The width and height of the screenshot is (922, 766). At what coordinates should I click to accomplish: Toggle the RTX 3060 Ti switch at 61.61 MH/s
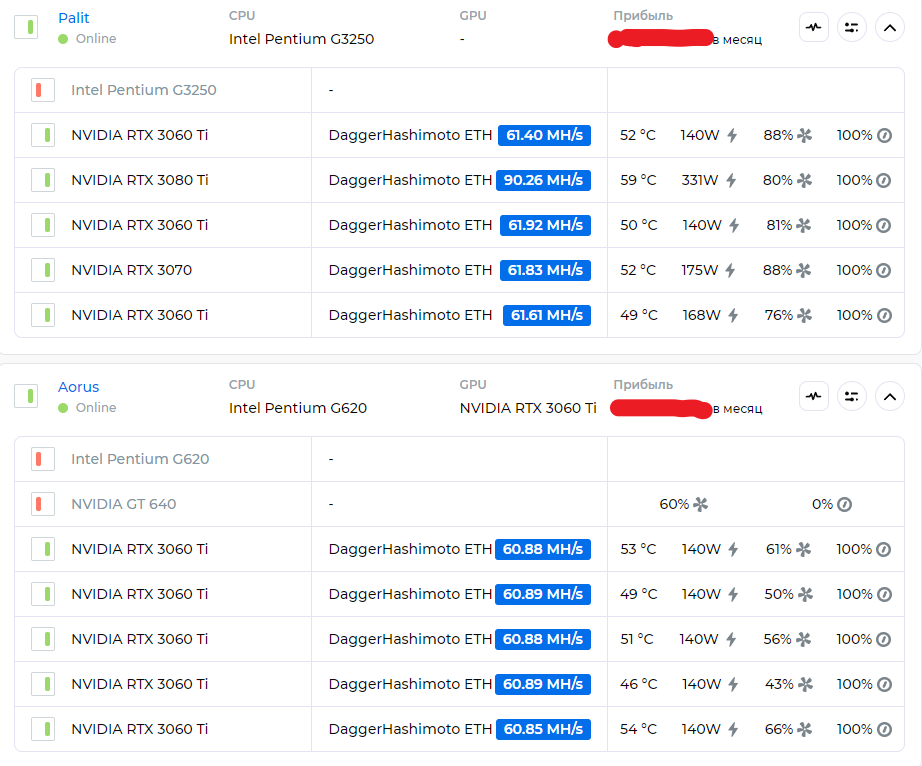pyautogui.click(x=43, y=315)
